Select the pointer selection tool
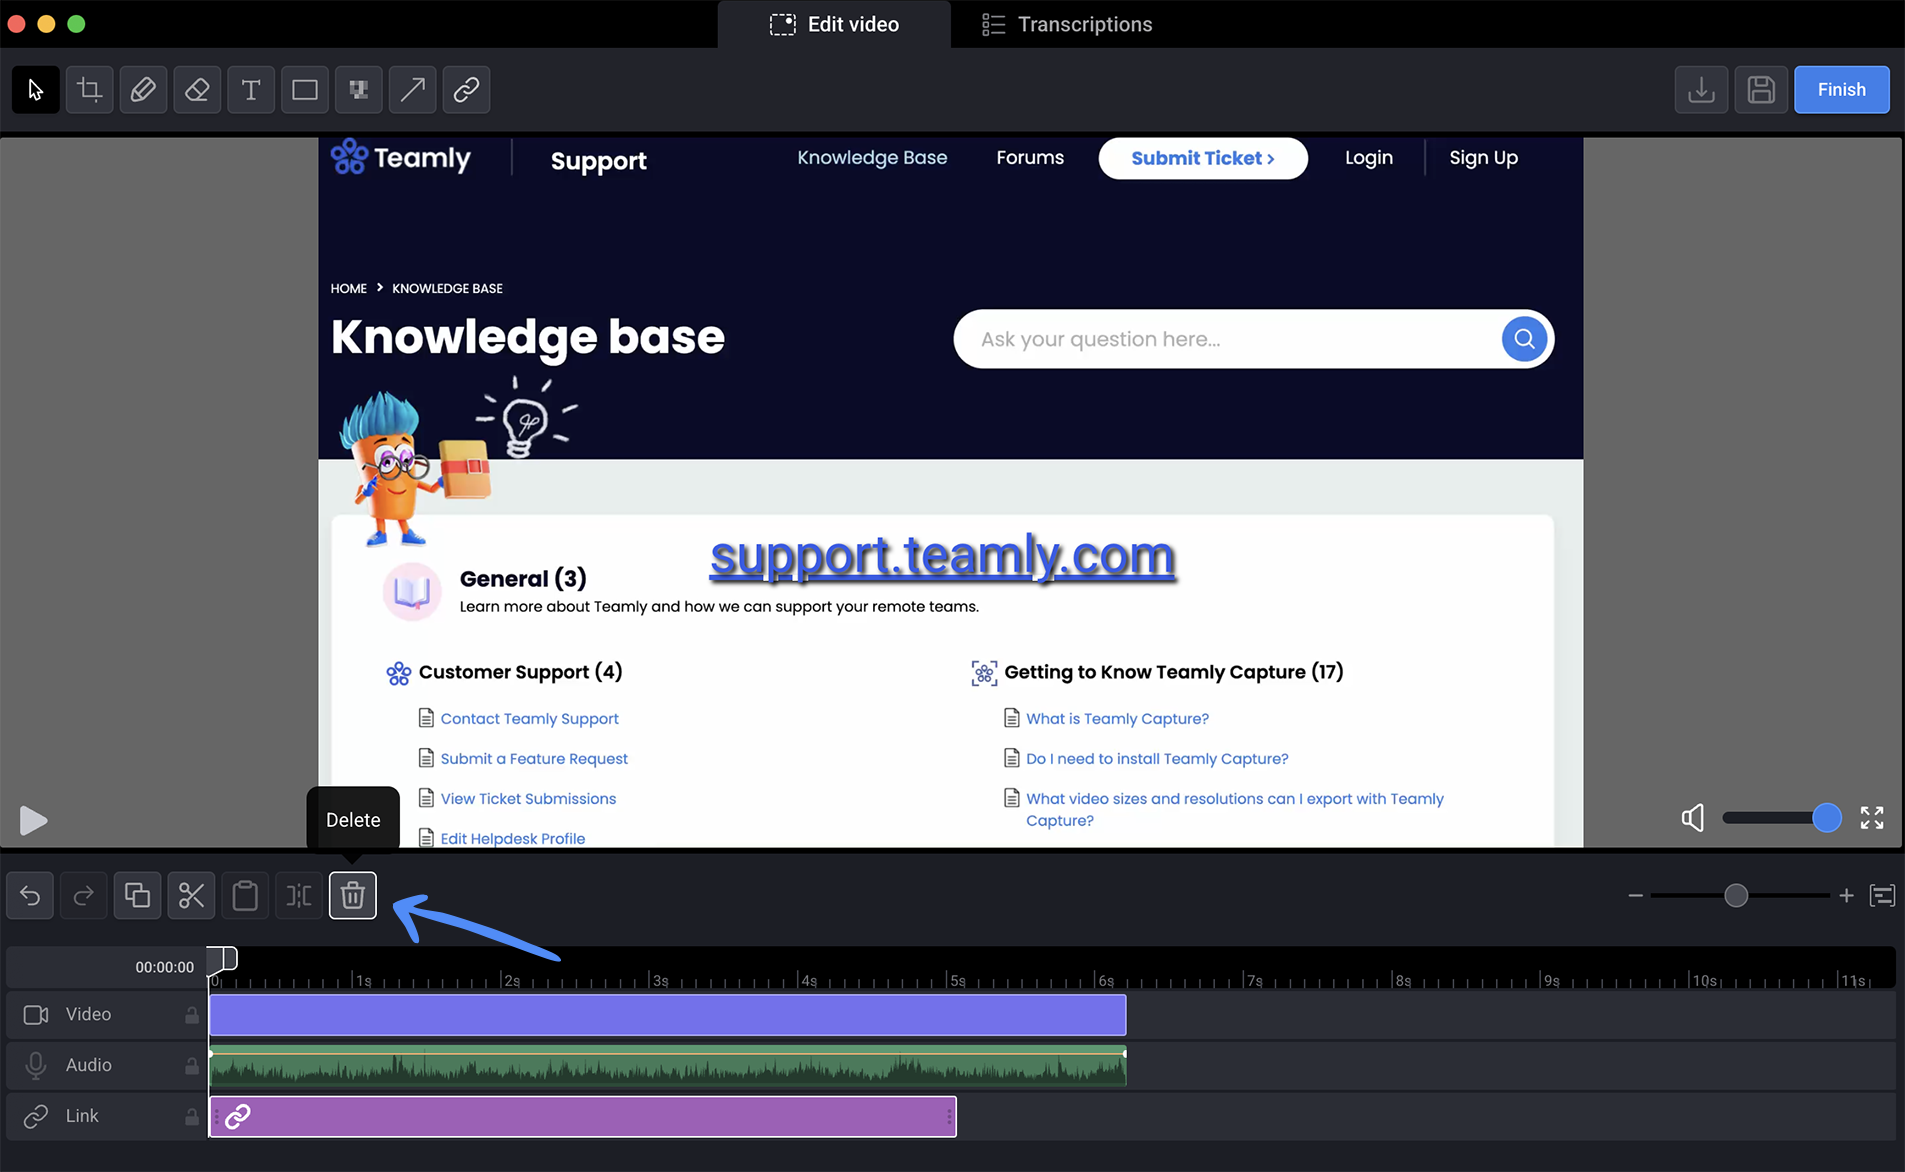1905x1172 pixels. [x=36, y=90]
